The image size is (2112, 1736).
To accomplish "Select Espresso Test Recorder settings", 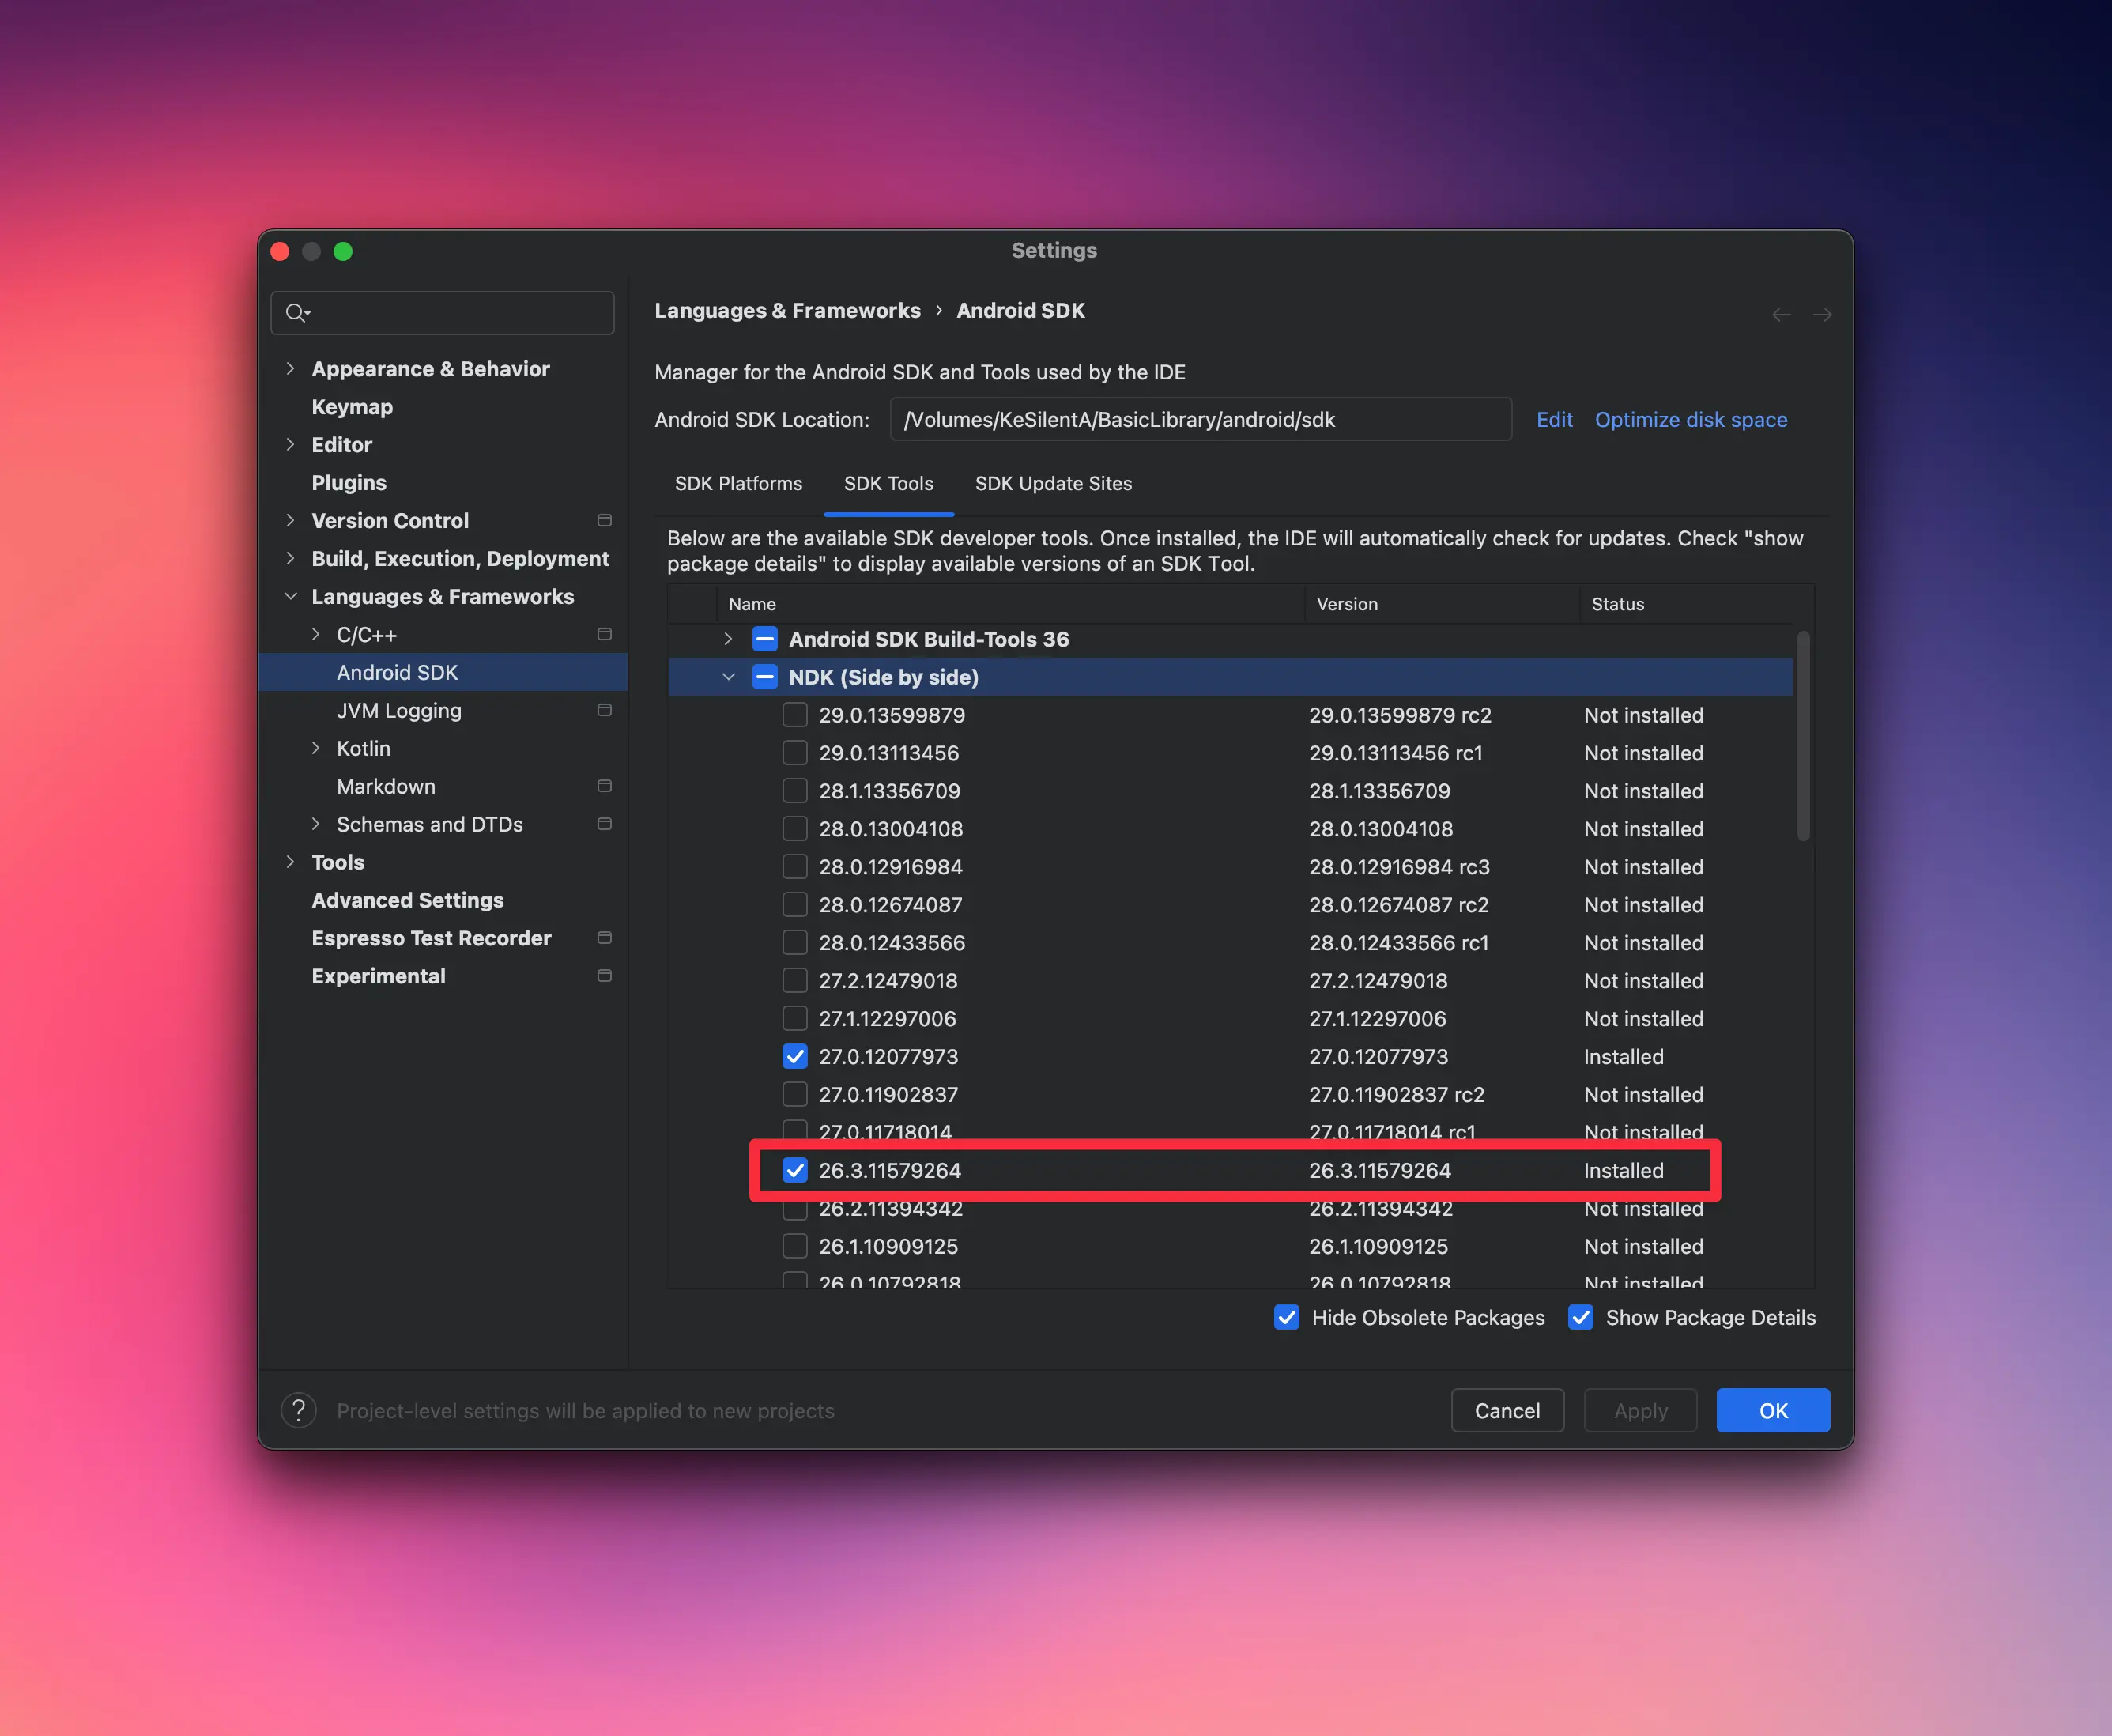I will [431, 938].
